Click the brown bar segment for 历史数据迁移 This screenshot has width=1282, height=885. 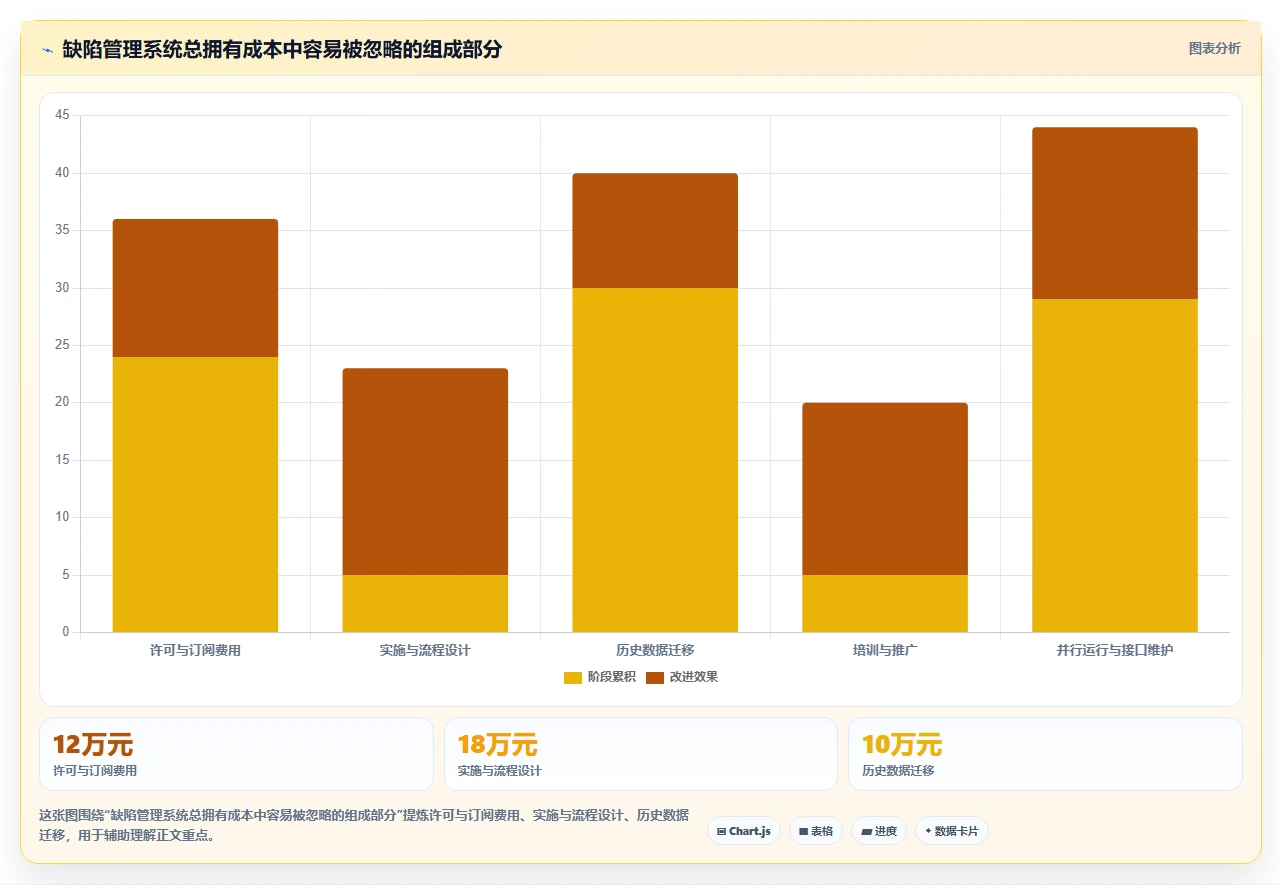point(655,231)
